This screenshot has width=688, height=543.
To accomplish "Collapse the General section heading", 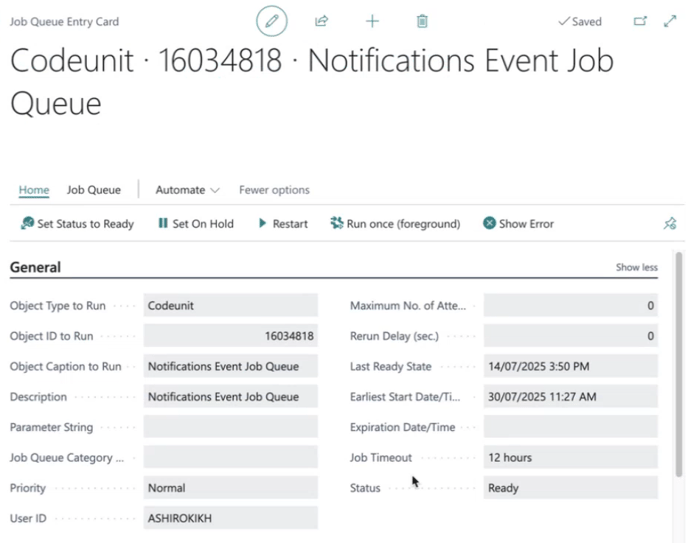I will (x=35, y=267).
